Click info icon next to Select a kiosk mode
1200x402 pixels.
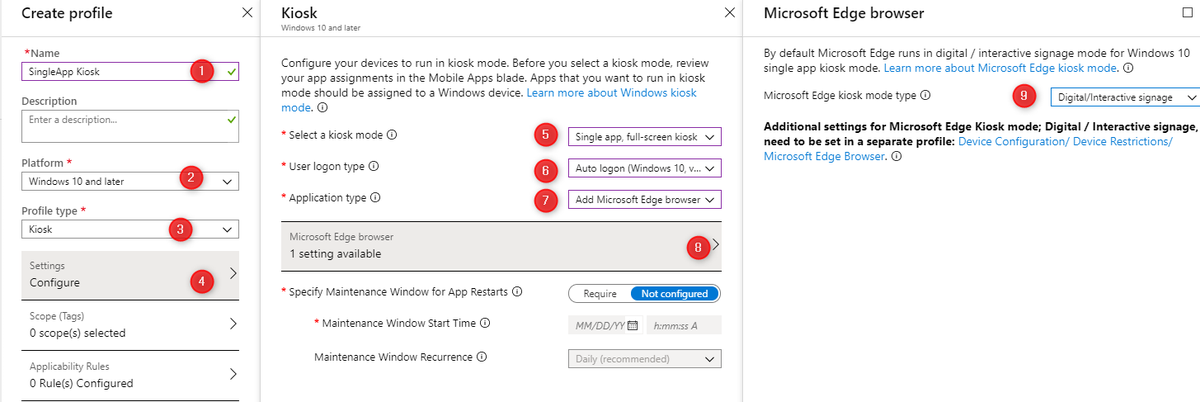[392, 135]
